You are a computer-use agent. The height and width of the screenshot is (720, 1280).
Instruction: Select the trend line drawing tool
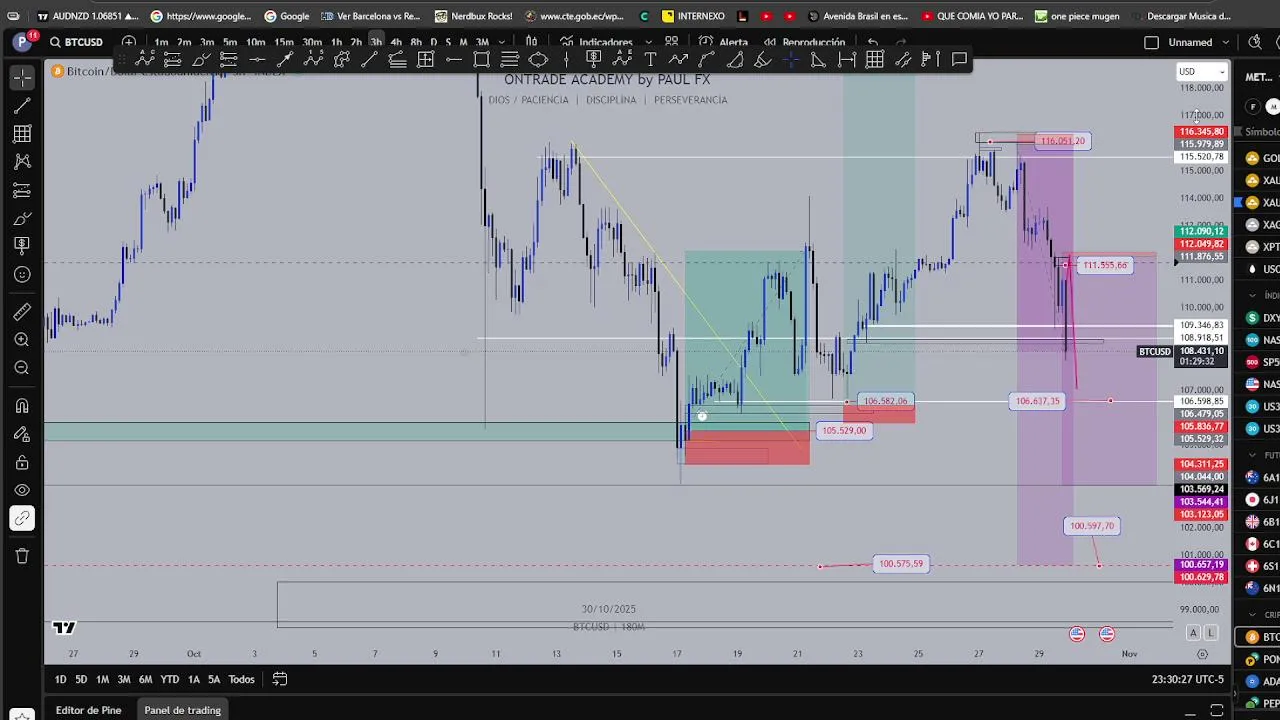22,105
